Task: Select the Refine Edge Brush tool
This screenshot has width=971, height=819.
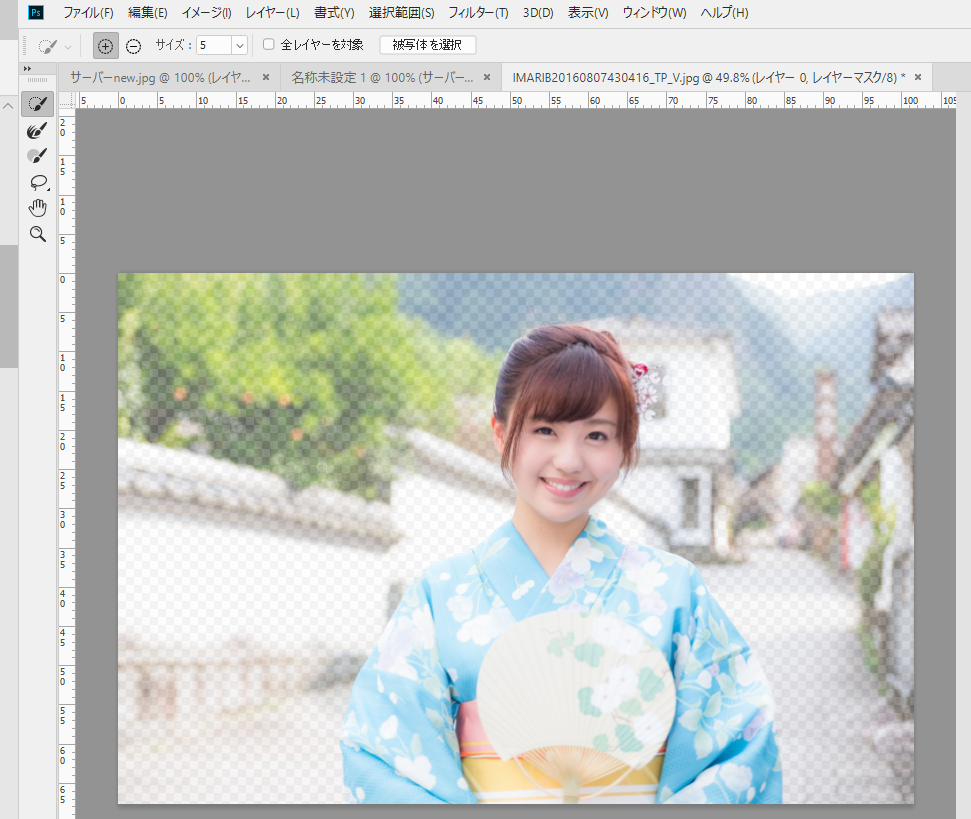Action: [x=38, y=129]
